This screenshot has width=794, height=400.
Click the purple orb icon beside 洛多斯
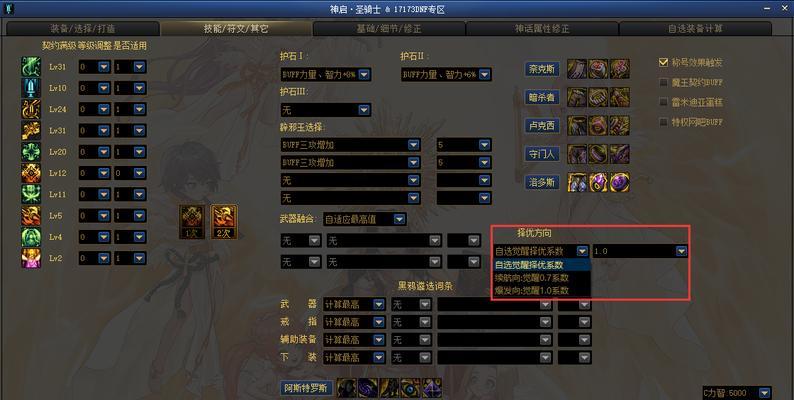point(620,182)
